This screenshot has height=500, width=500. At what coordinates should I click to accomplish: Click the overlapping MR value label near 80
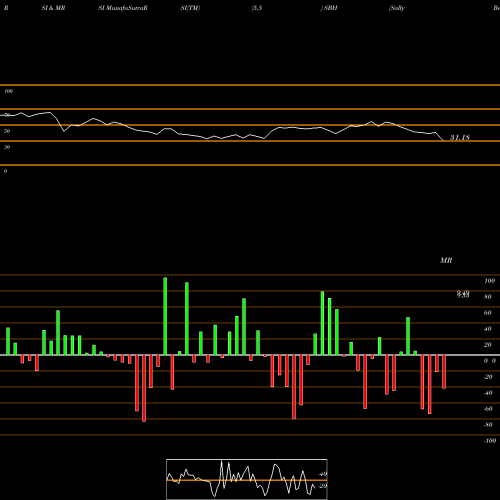[463, 294]
